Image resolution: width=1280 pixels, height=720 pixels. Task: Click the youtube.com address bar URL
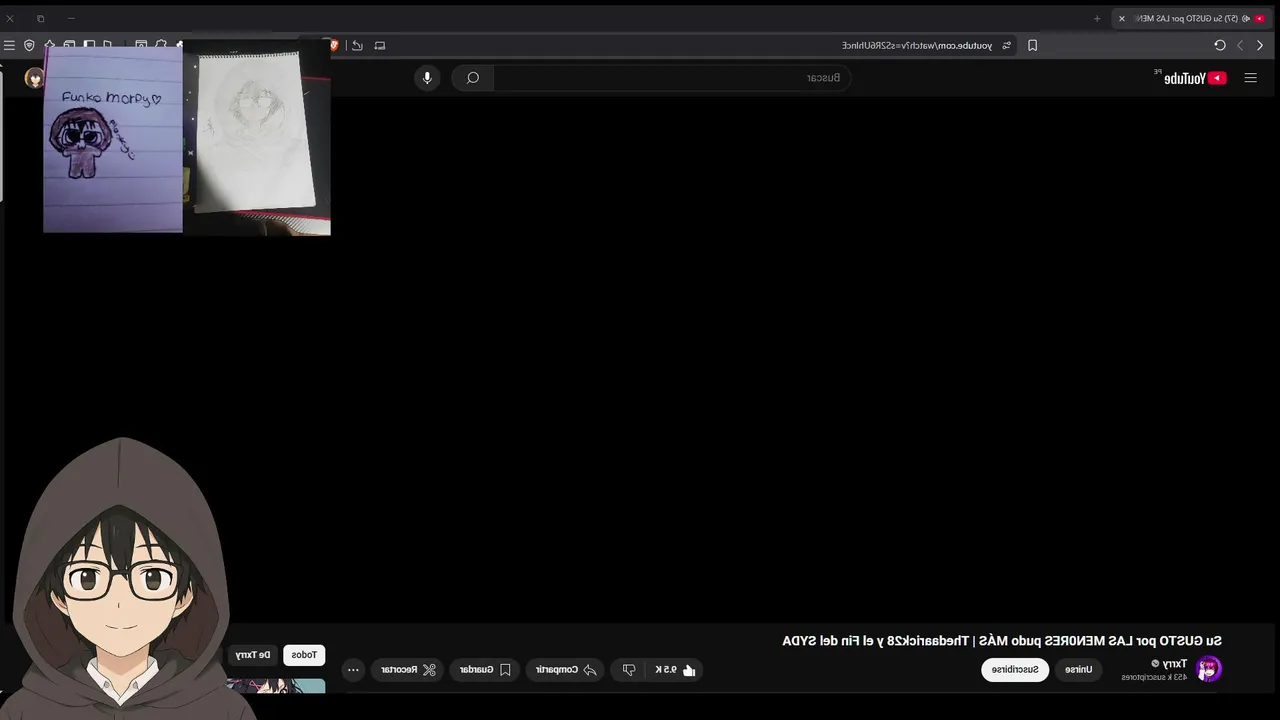tap(917, 45)
